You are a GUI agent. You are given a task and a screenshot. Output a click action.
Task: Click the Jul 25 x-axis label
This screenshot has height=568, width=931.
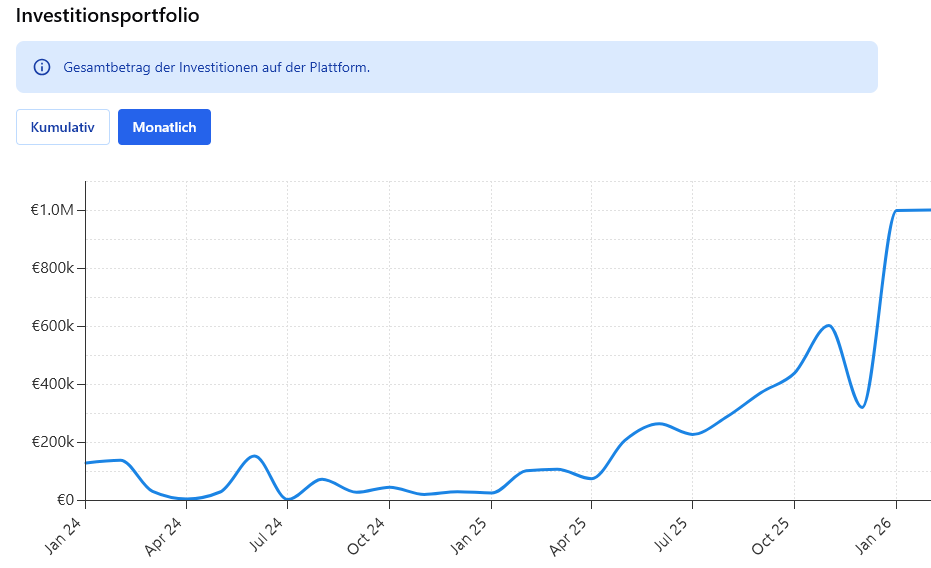(672, 534)
